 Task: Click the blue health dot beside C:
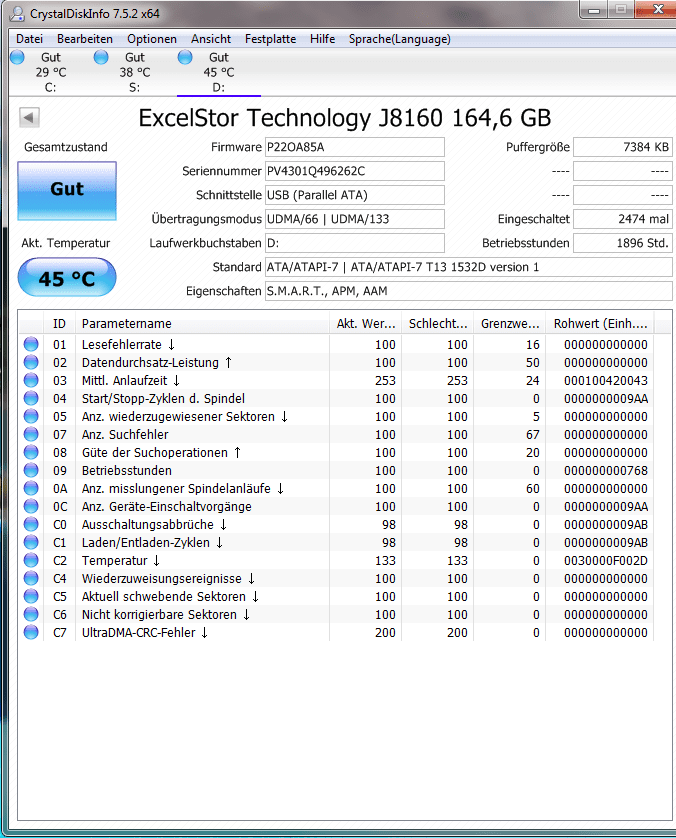[x=18, y=57]
